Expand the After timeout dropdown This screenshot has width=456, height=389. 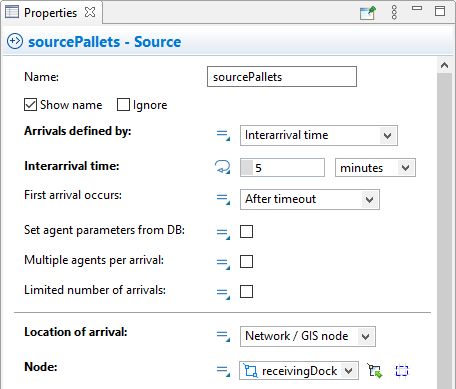pos(310,199)
